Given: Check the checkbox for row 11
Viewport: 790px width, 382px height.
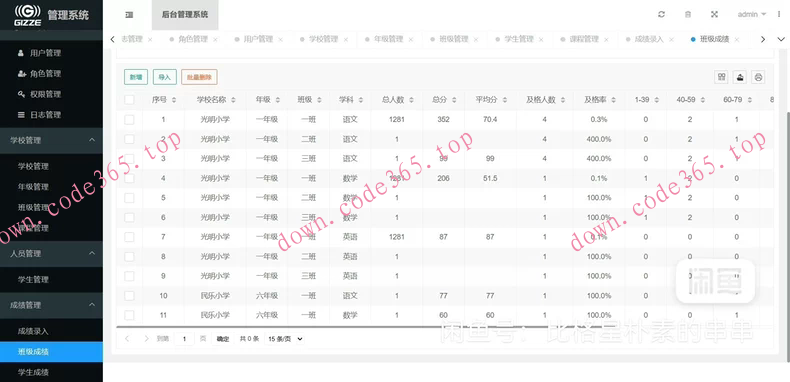Looking at the screenshot, I should pyautogui.click(x=129, y=315).
